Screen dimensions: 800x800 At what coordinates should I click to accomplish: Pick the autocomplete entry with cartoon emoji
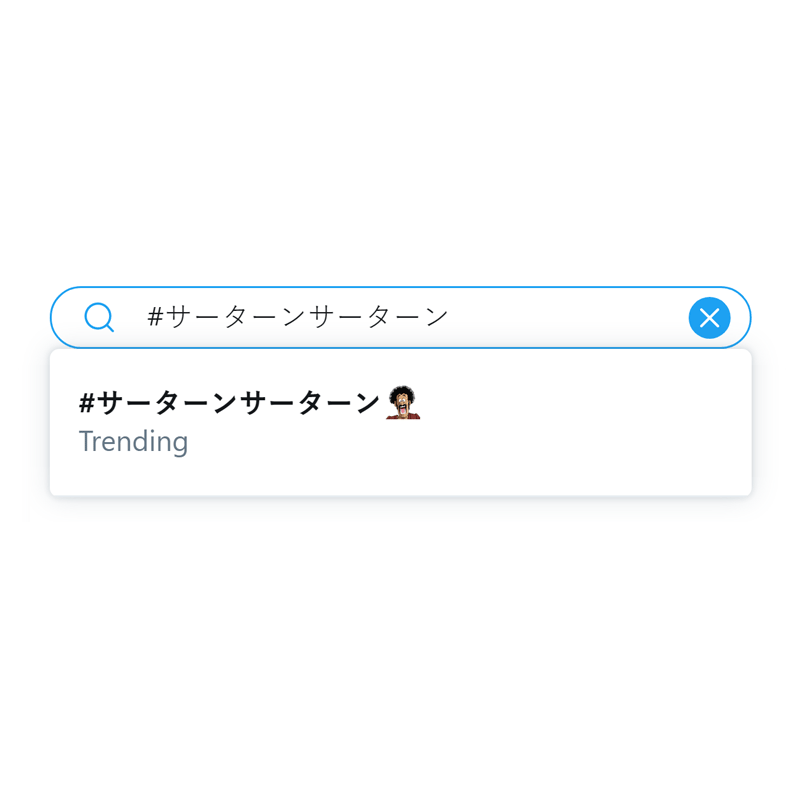[401, 422]
